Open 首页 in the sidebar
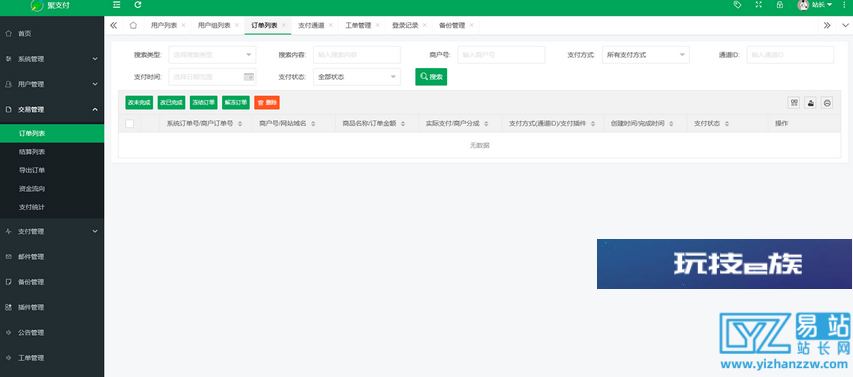 pos(52,34)
